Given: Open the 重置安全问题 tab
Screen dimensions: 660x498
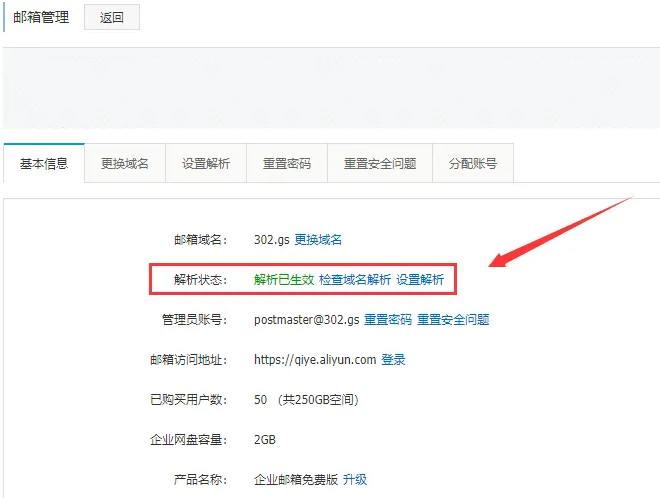Looking at the screenshot, I should 380,164.
